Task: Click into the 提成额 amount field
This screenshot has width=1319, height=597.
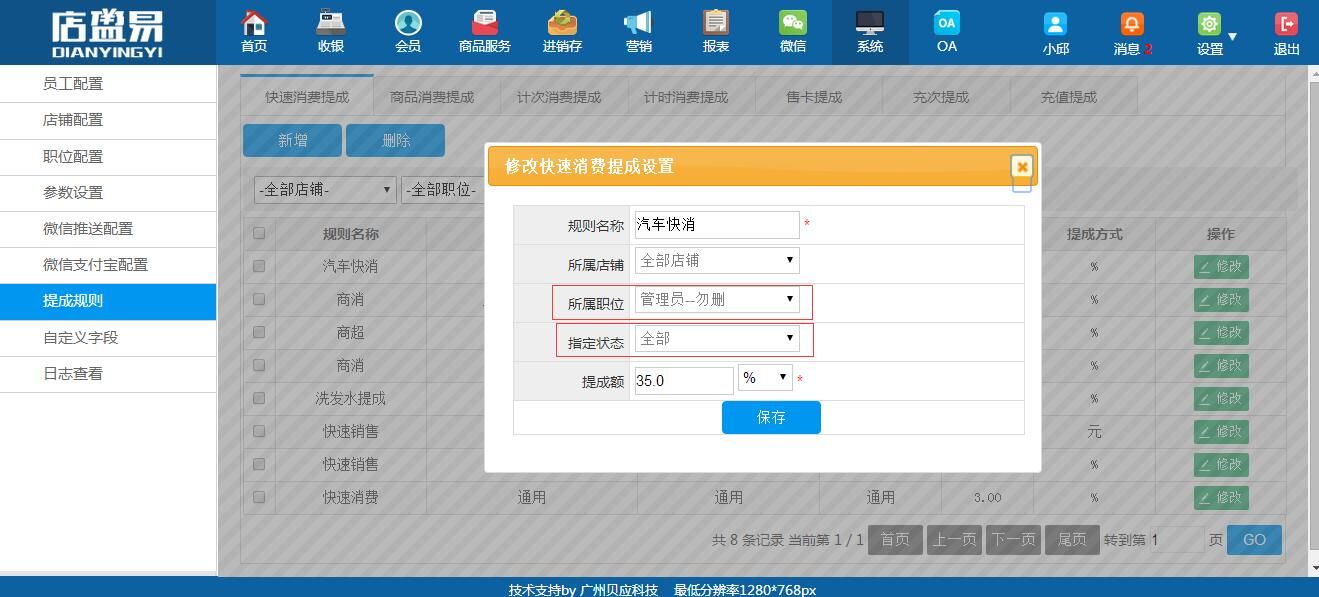Action: coord(684,381)
